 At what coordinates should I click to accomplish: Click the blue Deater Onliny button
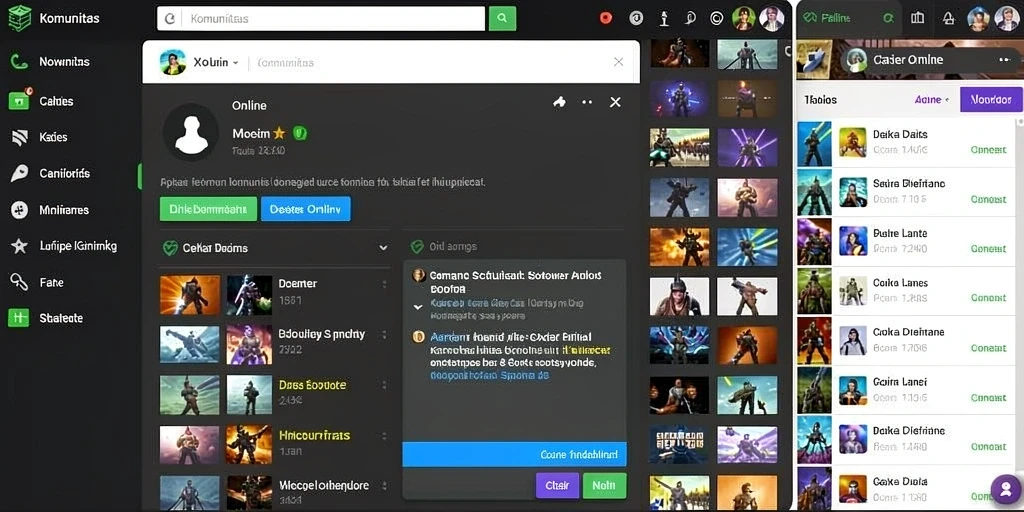(x=306, y=209)
